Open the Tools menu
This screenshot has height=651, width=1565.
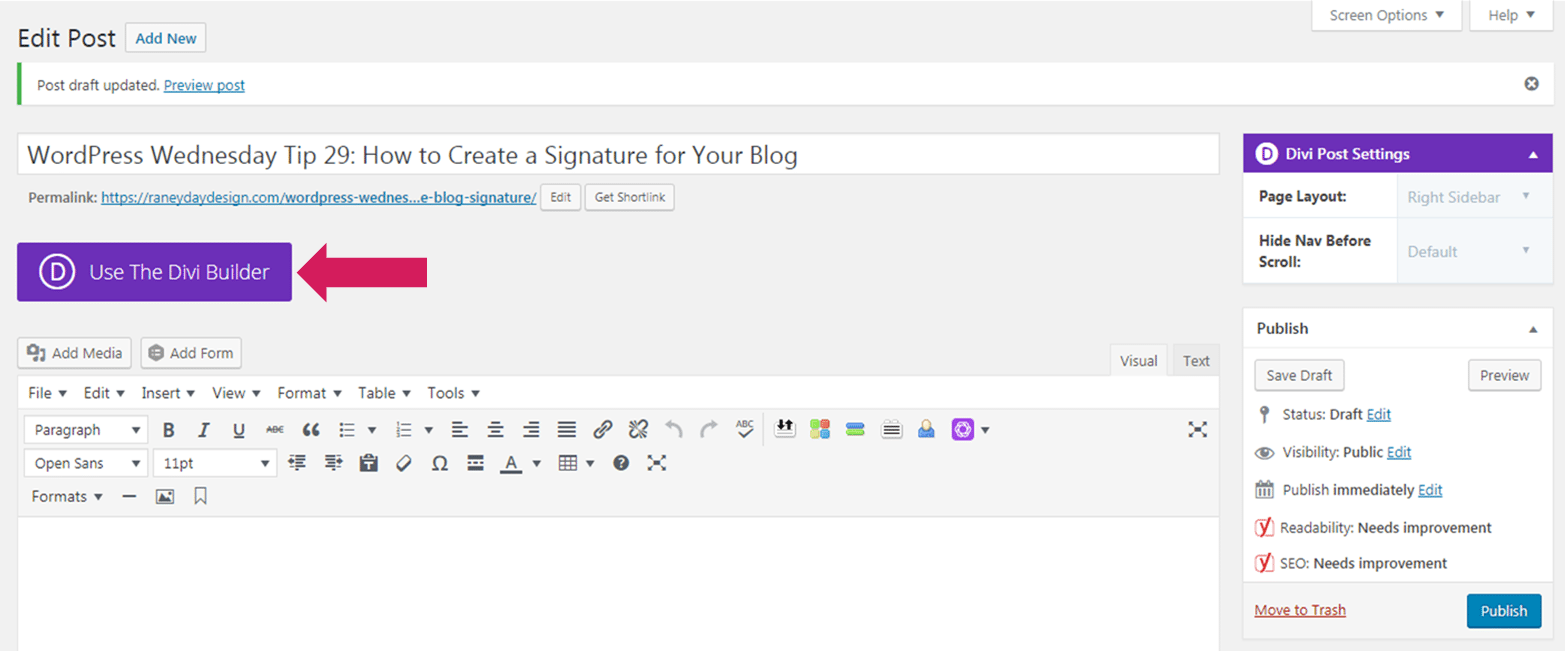453,393
